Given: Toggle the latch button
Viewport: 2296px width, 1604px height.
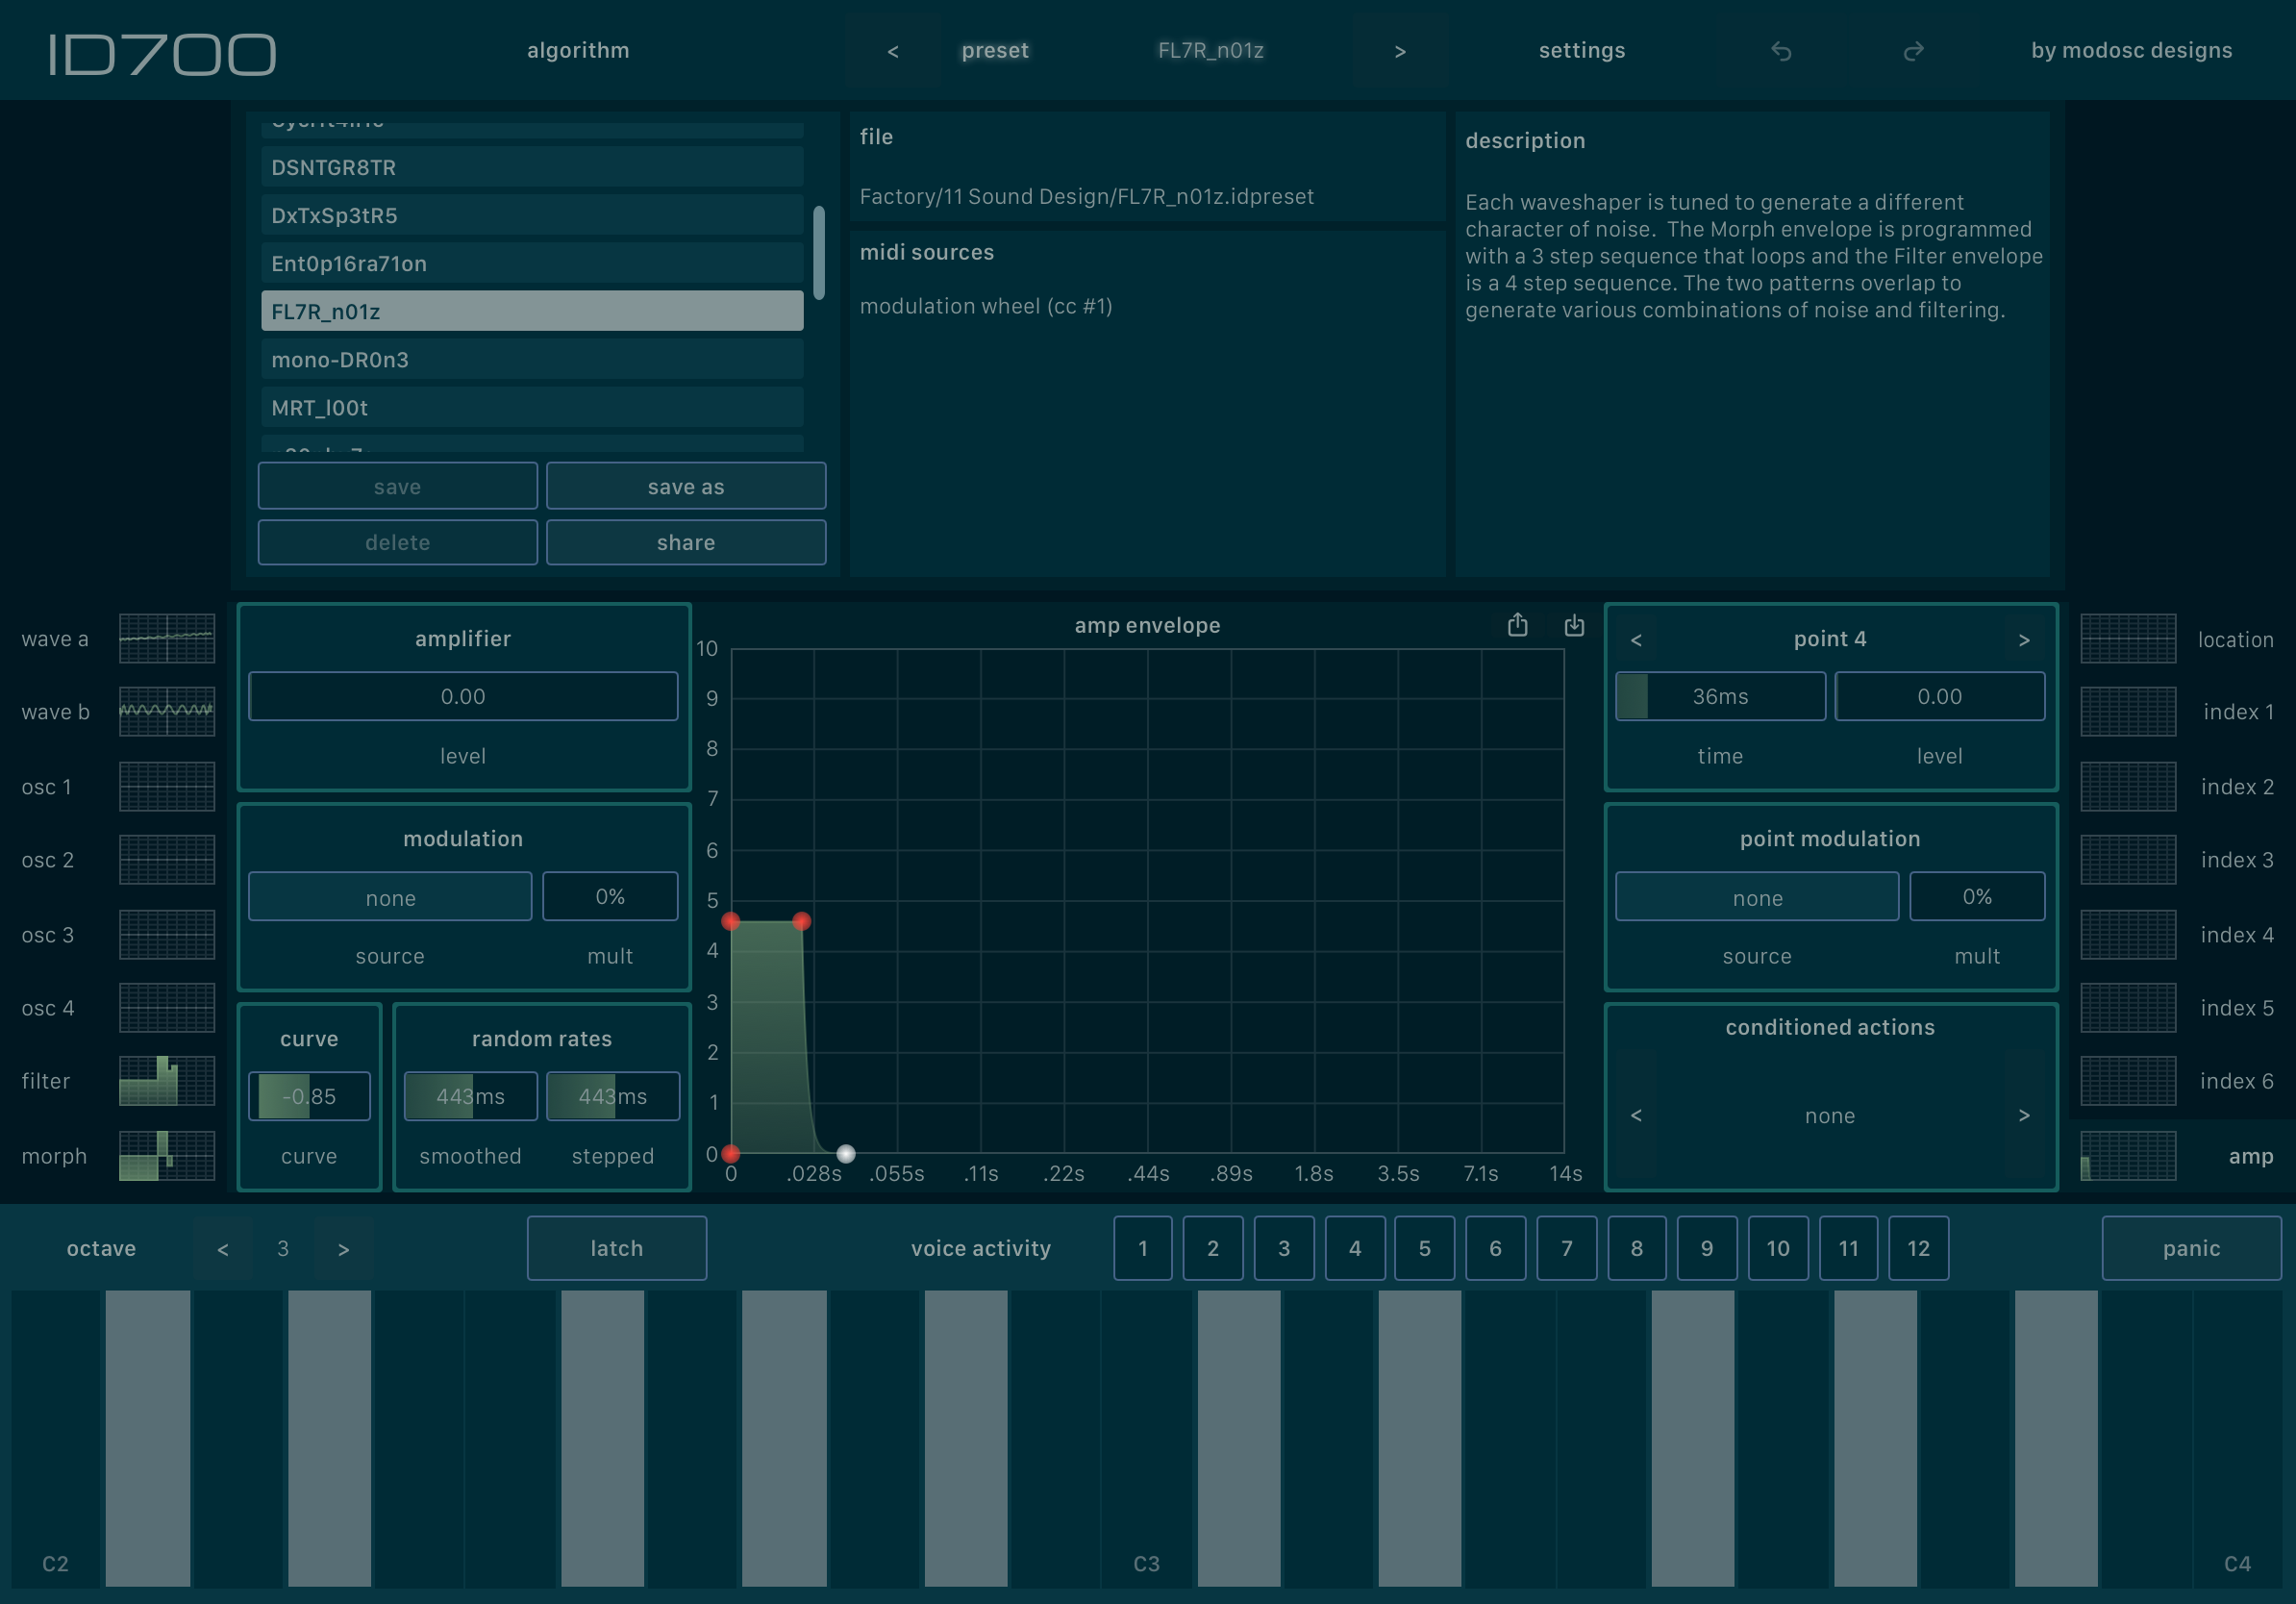Looking at the screenshot, I should pos(616,1248).
